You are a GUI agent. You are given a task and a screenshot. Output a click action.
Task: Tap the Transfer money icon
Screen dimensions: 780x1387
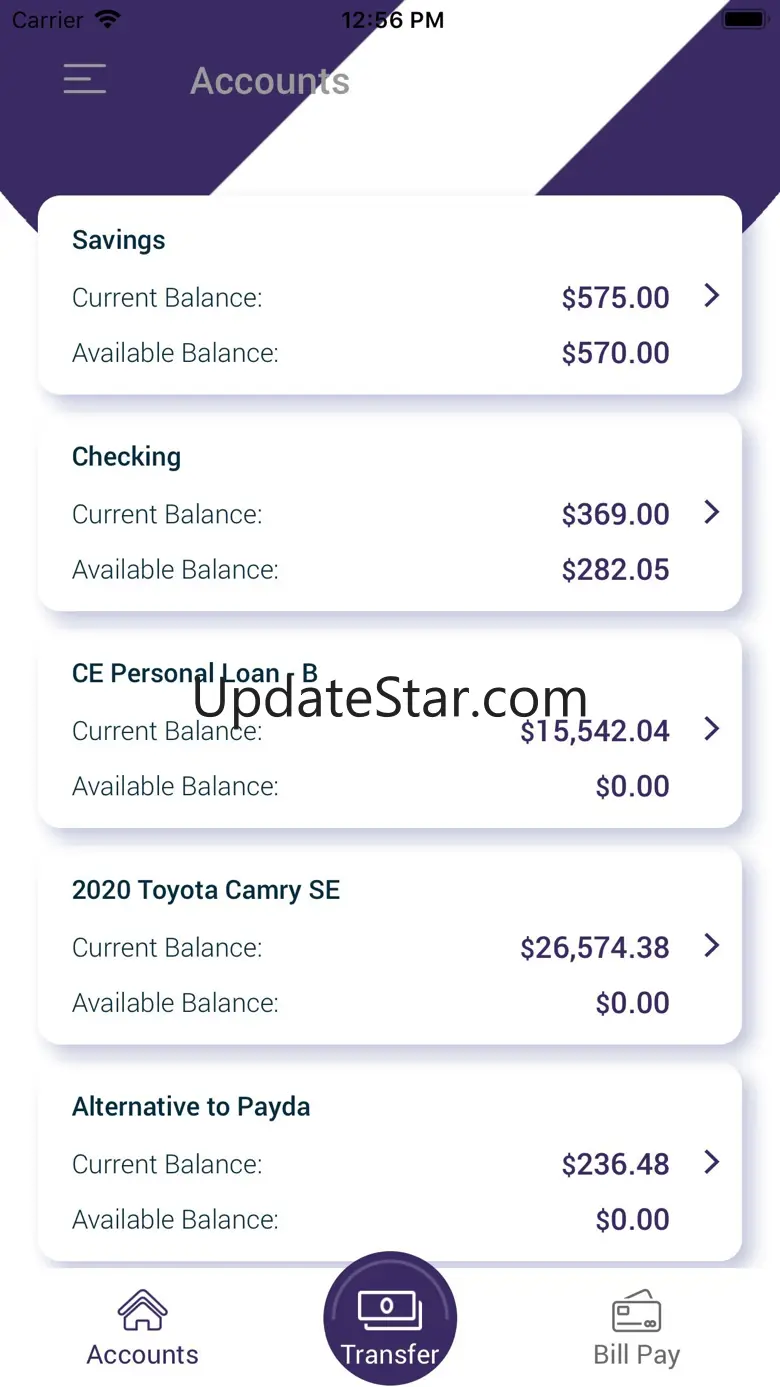click(389, 1309)
